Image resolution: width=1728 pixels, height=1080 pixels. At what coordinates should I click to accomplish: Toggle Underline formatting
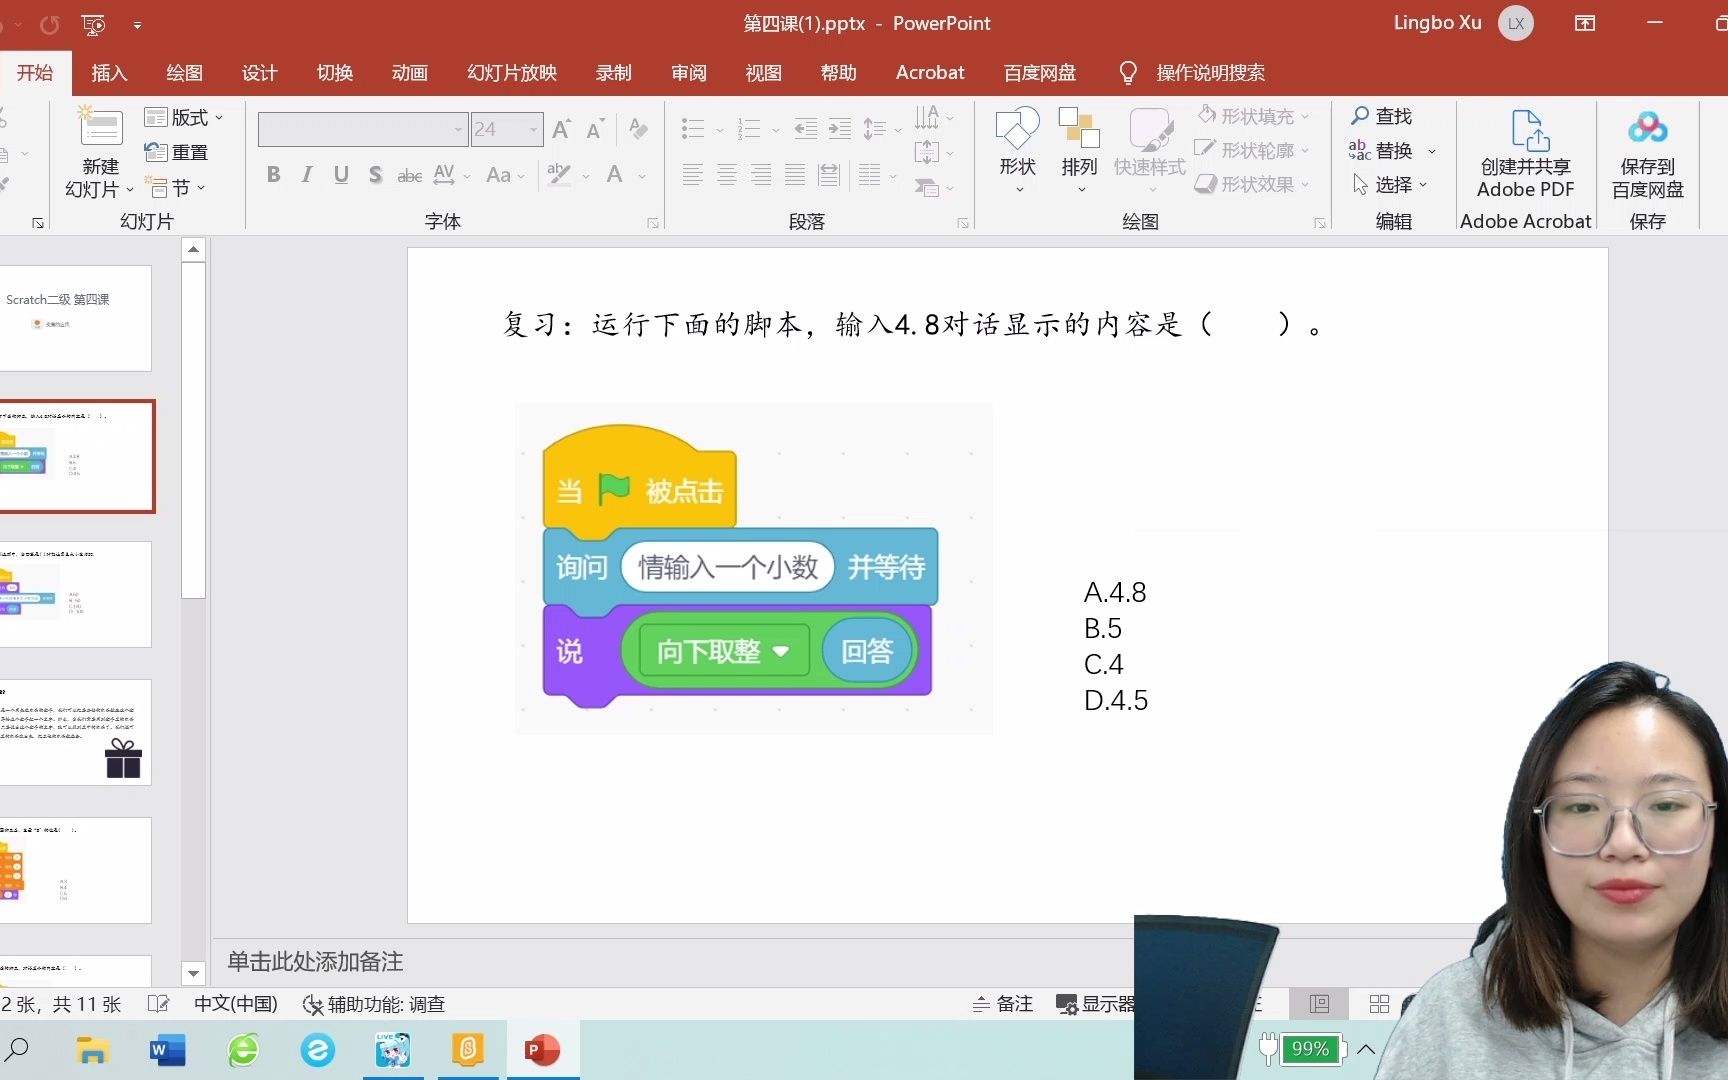click(341, 175)
